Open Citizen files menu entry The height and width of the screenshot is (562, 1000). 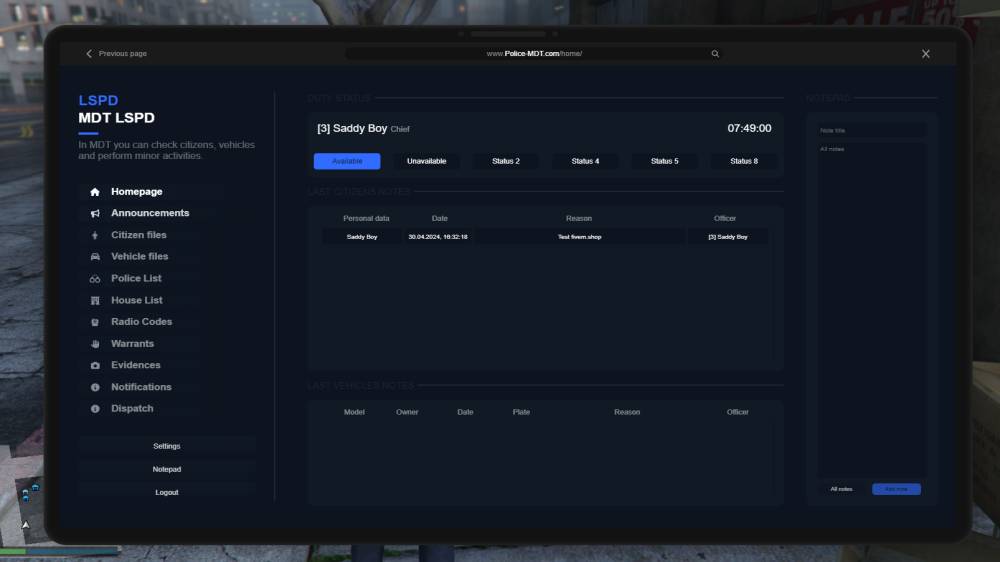138,235
